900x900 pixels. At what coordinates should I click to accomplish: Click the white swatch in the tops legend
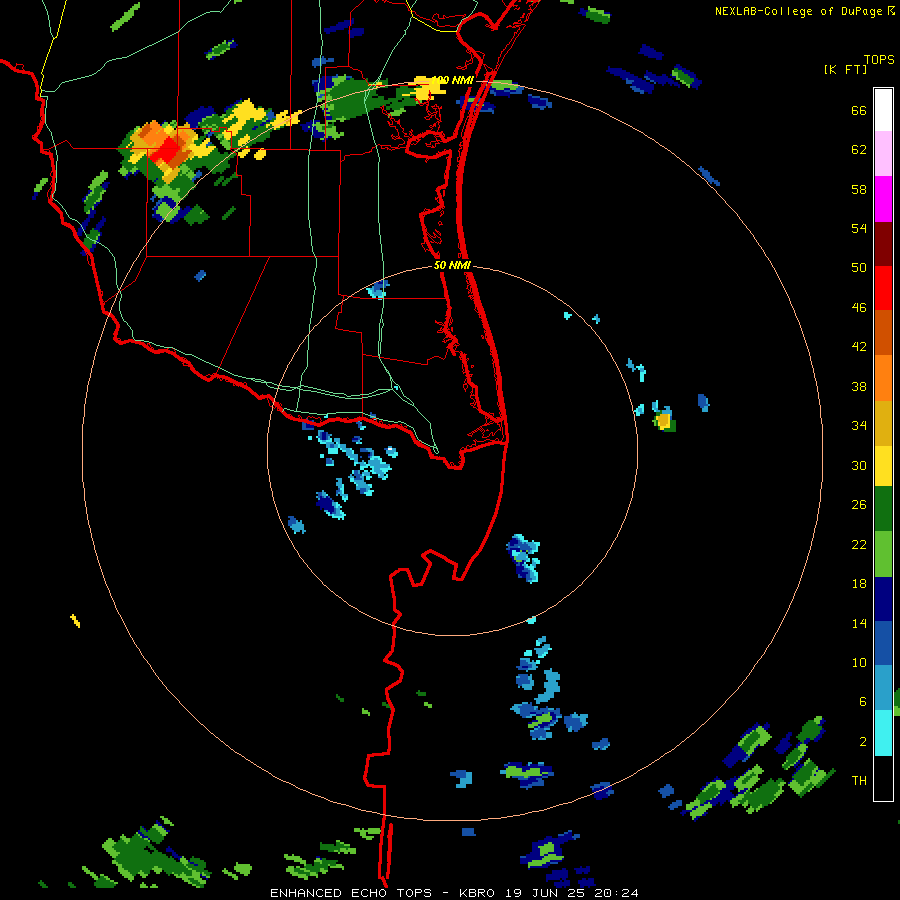pos(883,110)
